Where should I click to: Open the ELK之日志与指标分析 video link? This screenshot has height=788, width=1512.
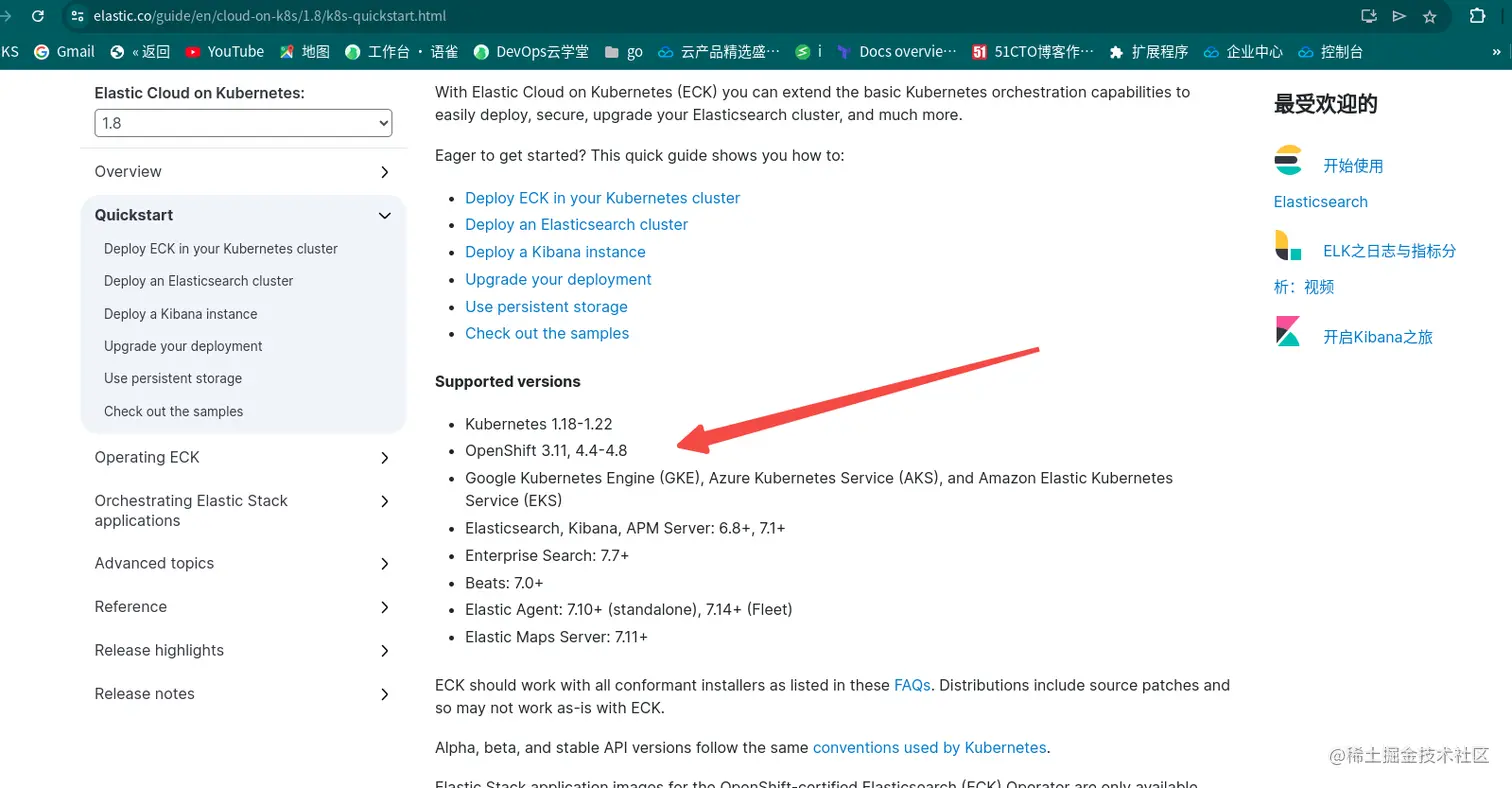pyautogui.click(x=1389, y=251)
